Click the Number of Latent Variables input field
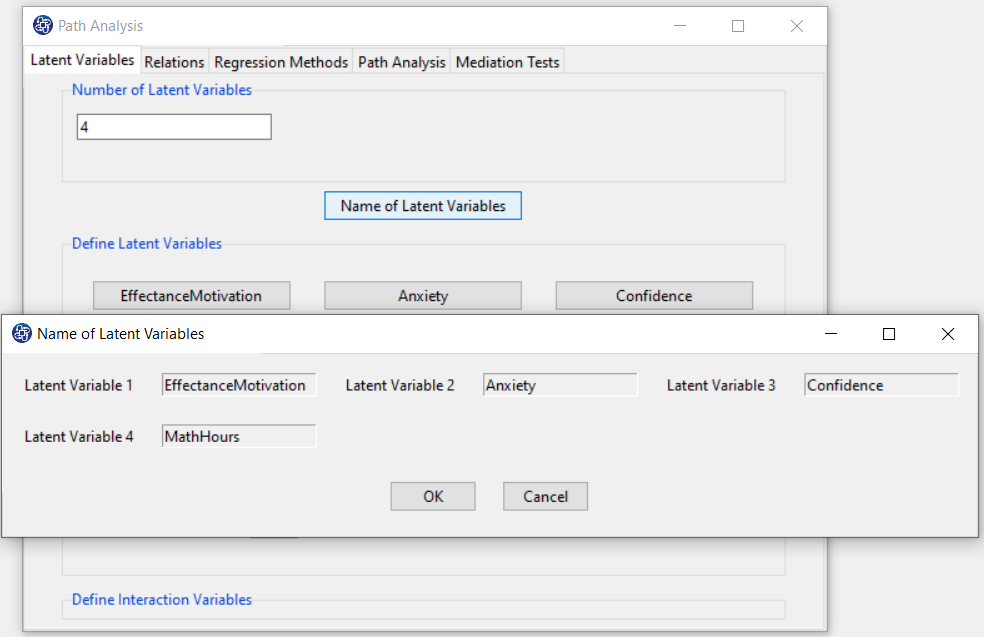 pos(174,127)
